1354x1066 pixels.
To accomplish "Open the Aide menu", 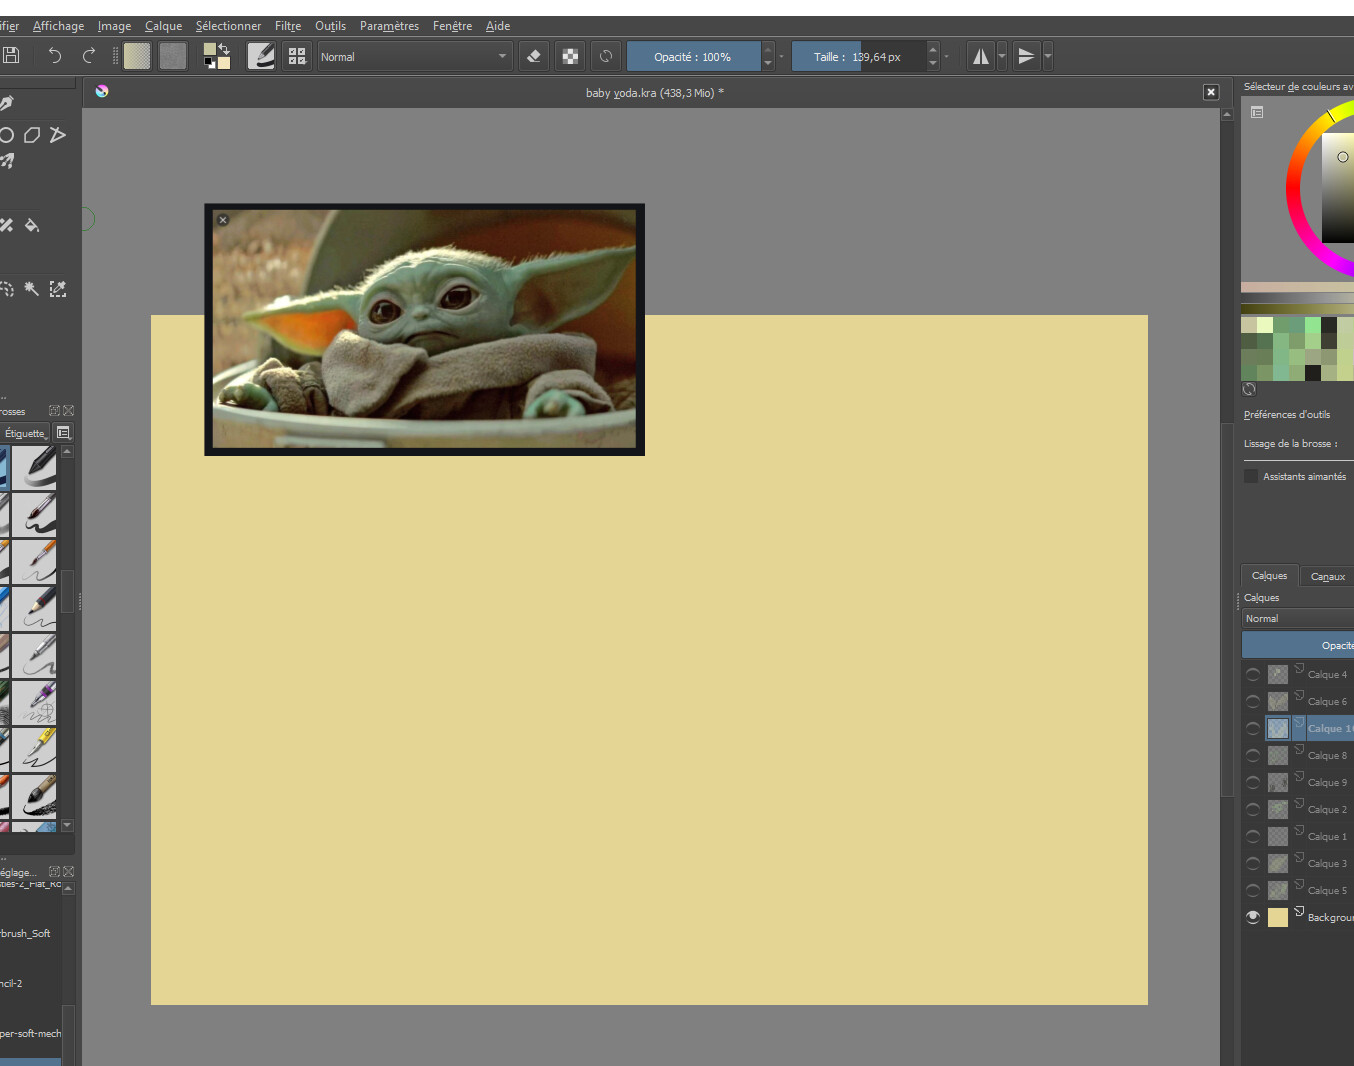I will tap(498, 26).
